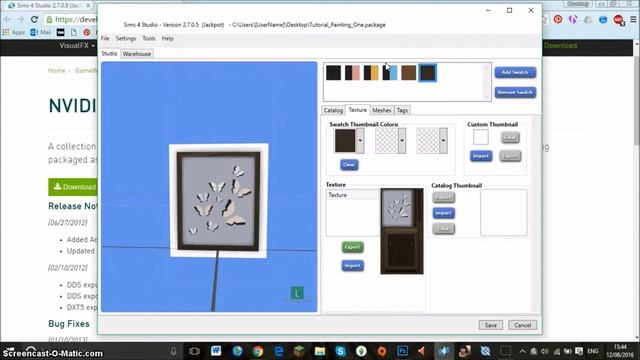Screen dimensions: 640x360
Task: Click the browser reload icon
Action: [34, 19]
